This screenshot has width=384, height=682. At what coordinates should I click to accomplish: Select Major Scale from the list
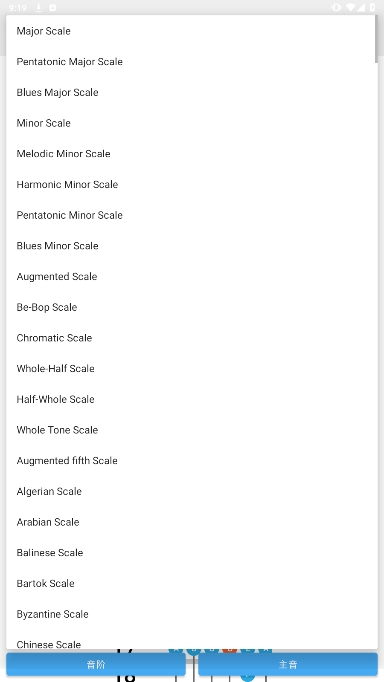tap(192, 31)
